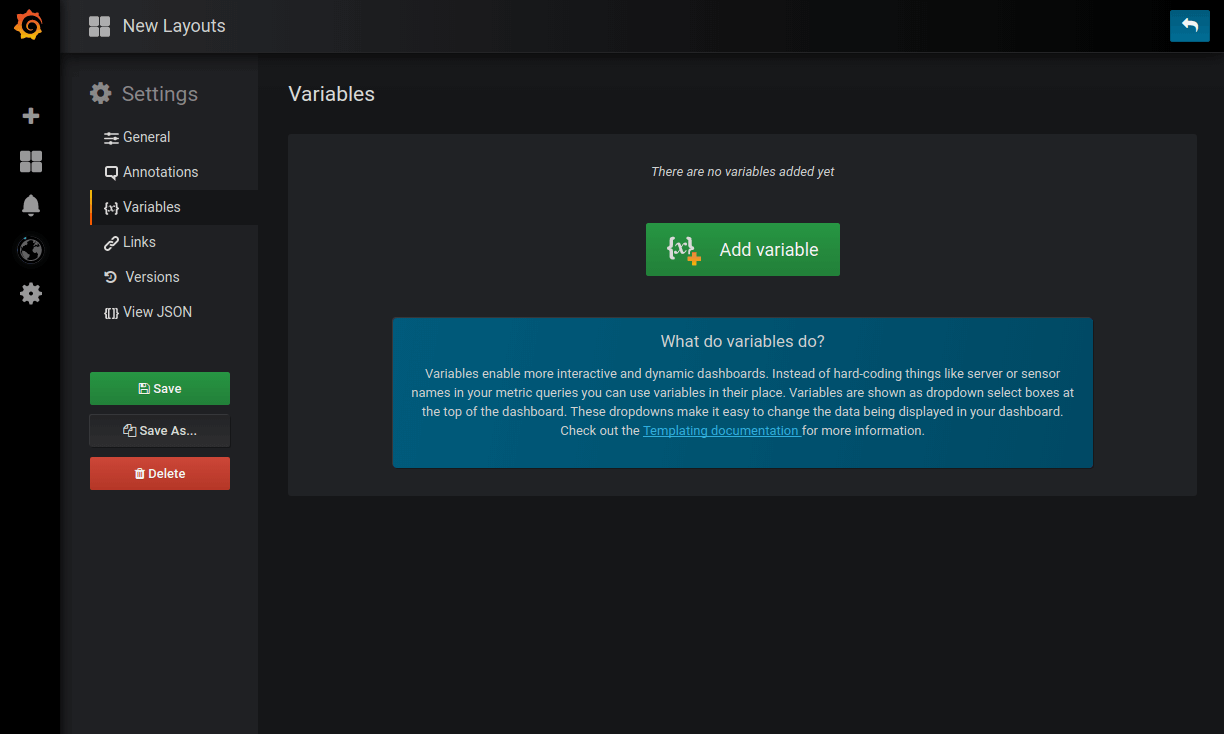Click the Add variable button
Image resolution: width=1224 pixels, height=734 pixels.
click(x=742, y=250)
